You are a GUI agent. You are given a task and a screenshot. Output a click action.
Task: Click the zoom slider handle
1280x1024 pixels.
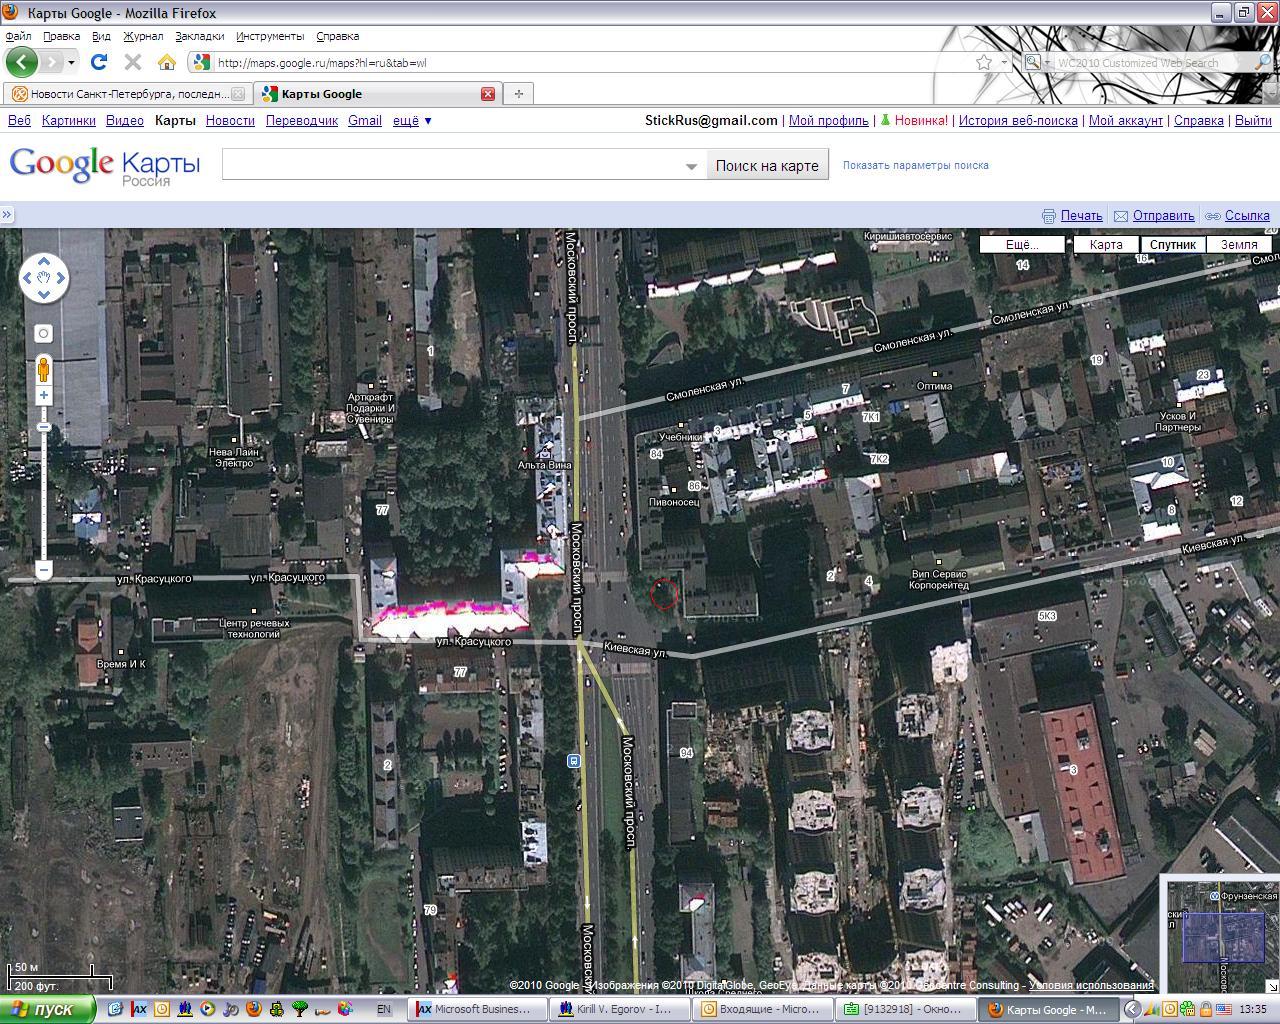coord(44,428)
